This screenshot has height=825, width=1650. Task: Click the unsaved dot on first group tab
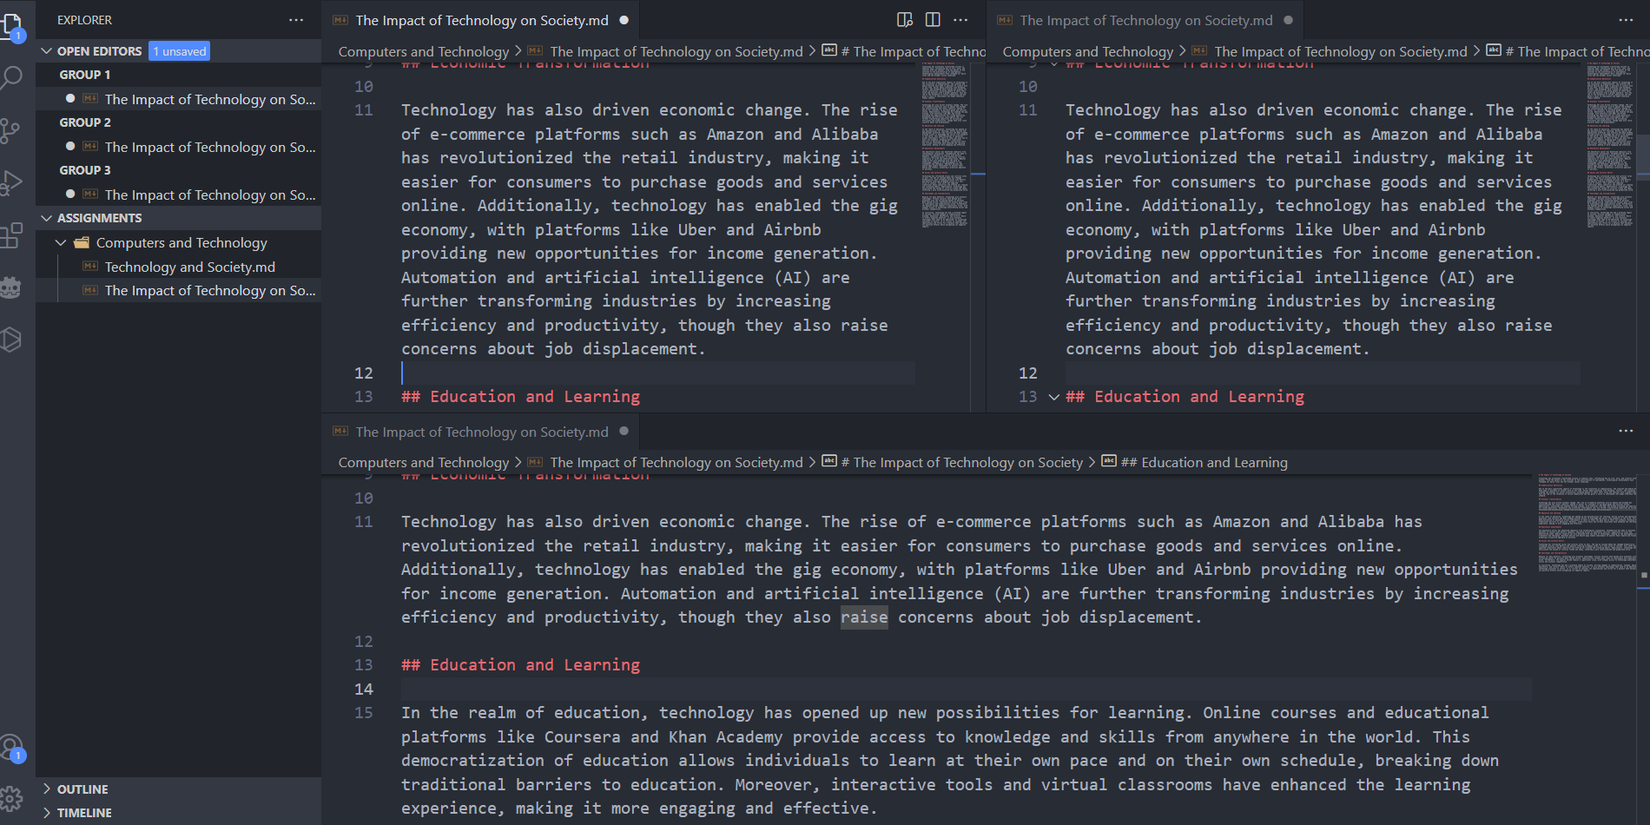click(x=624, y=20)
